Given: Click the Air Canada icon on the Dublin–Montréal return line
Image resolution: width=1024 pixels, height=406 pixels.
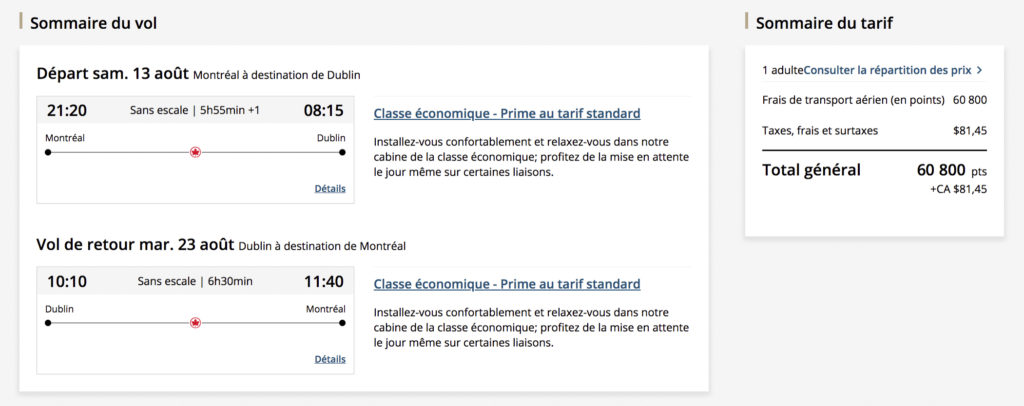Looking at the screenshot, I should (195, 322).
